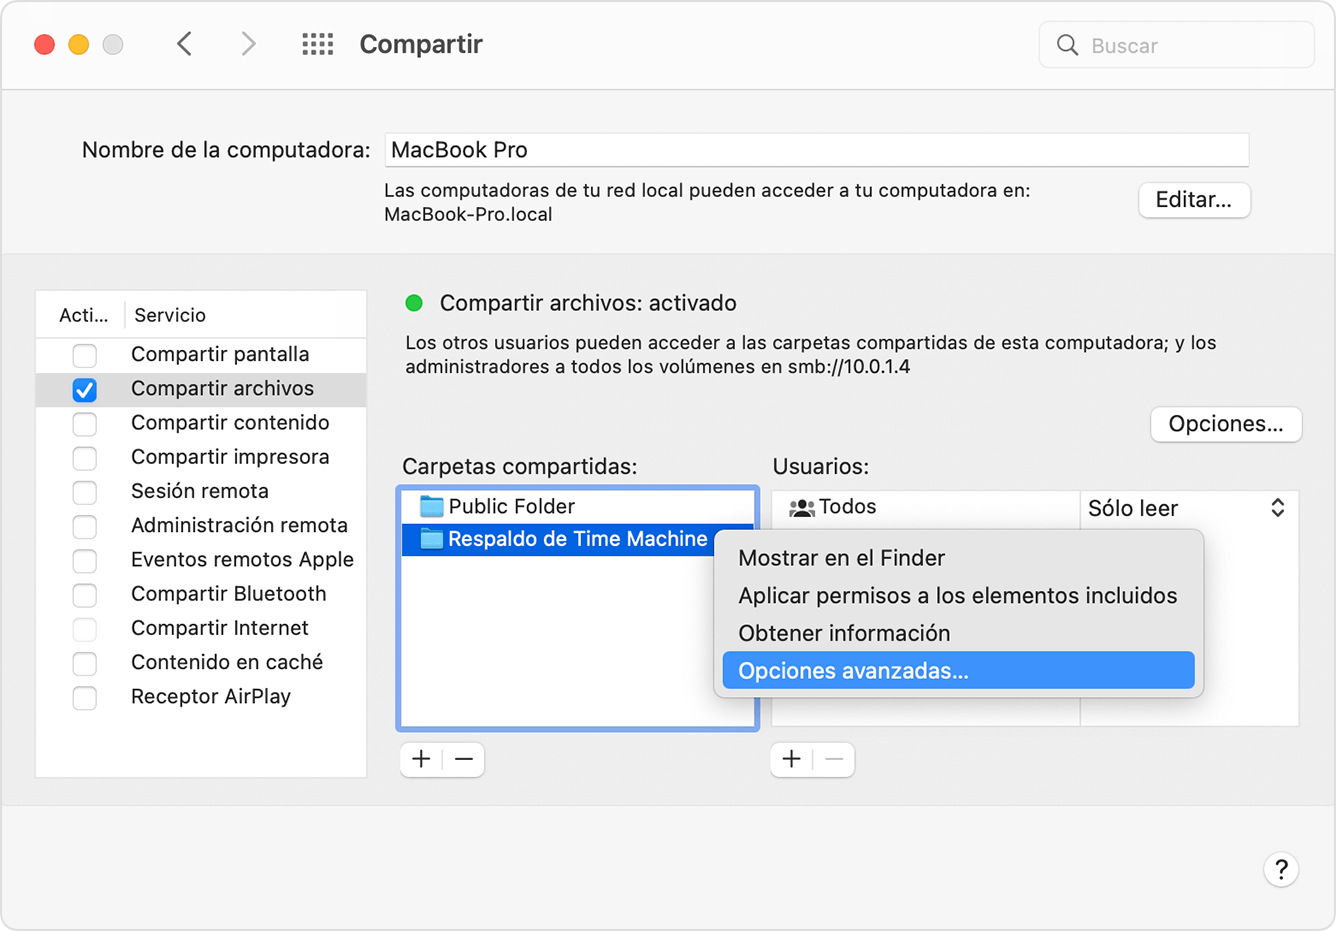The height and width of the screenshot is (932, 1336).
Task: Remove selected shared folder with minus button
Action: (x=464, y=759)
